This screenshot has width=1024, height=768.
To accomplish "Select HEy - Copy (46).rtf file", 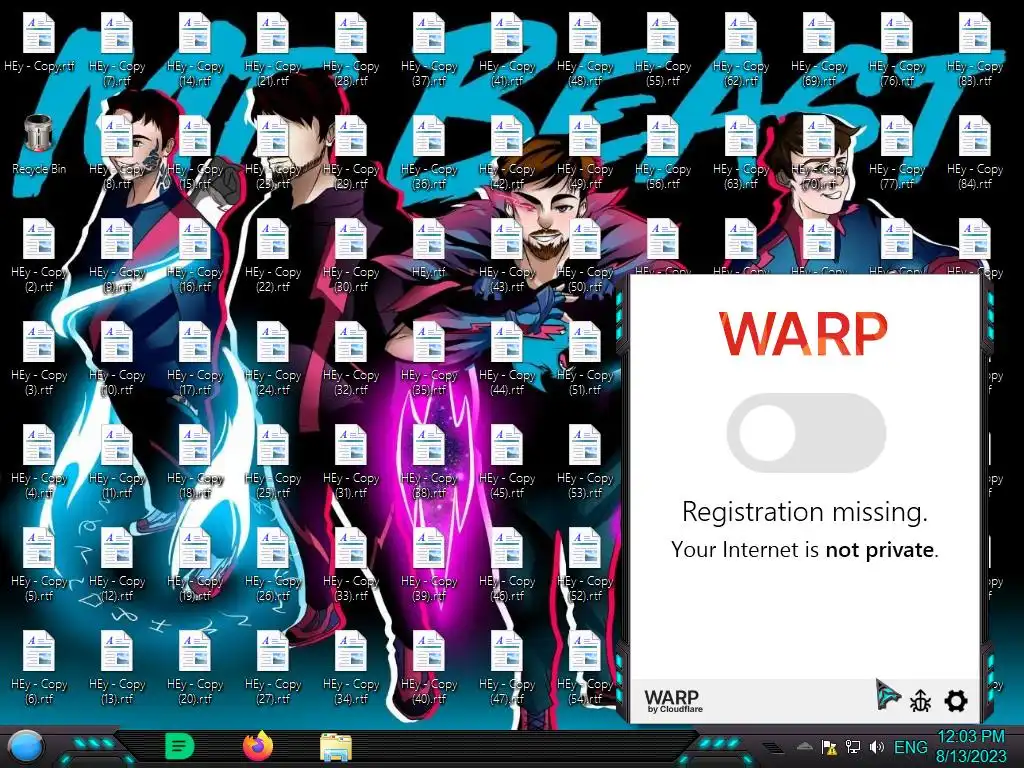I will click(507, 564).
